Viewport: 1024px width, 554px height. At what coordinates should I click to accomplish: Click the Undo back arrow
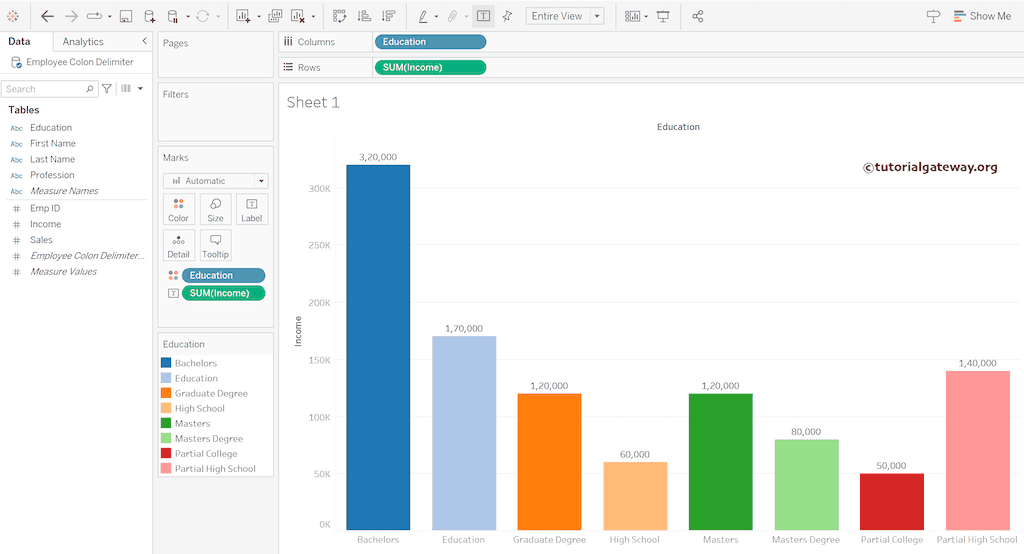coord(47,16)
